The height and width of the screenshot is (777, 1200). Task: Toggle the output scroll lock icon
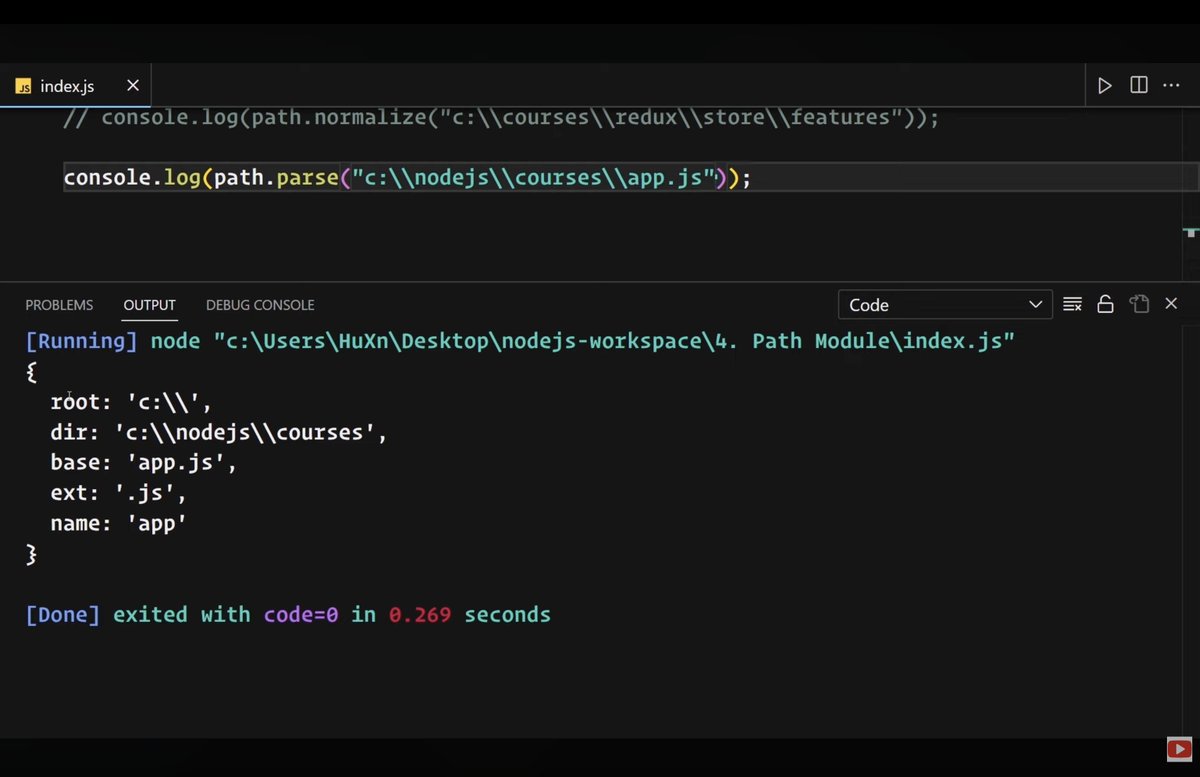(1106, 304)
